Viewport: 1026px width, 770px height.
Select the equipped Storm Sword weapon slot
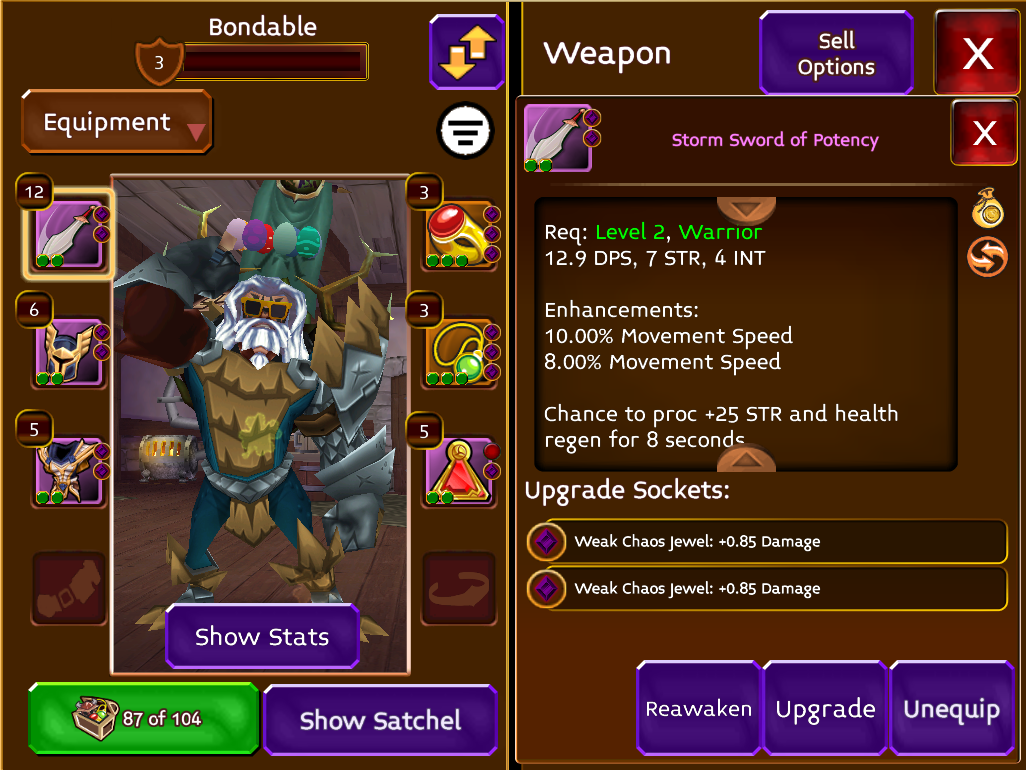(69, 234)
